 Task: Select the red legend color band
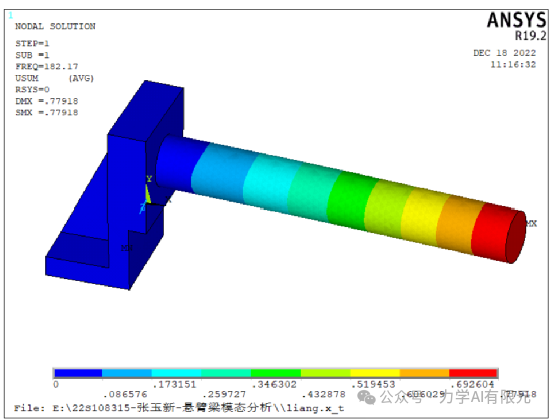tap(473, 373)
